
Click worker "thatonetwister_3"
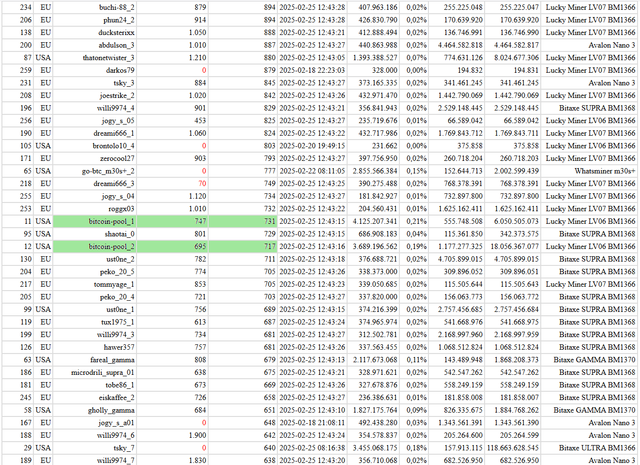[x=109, y=58]
